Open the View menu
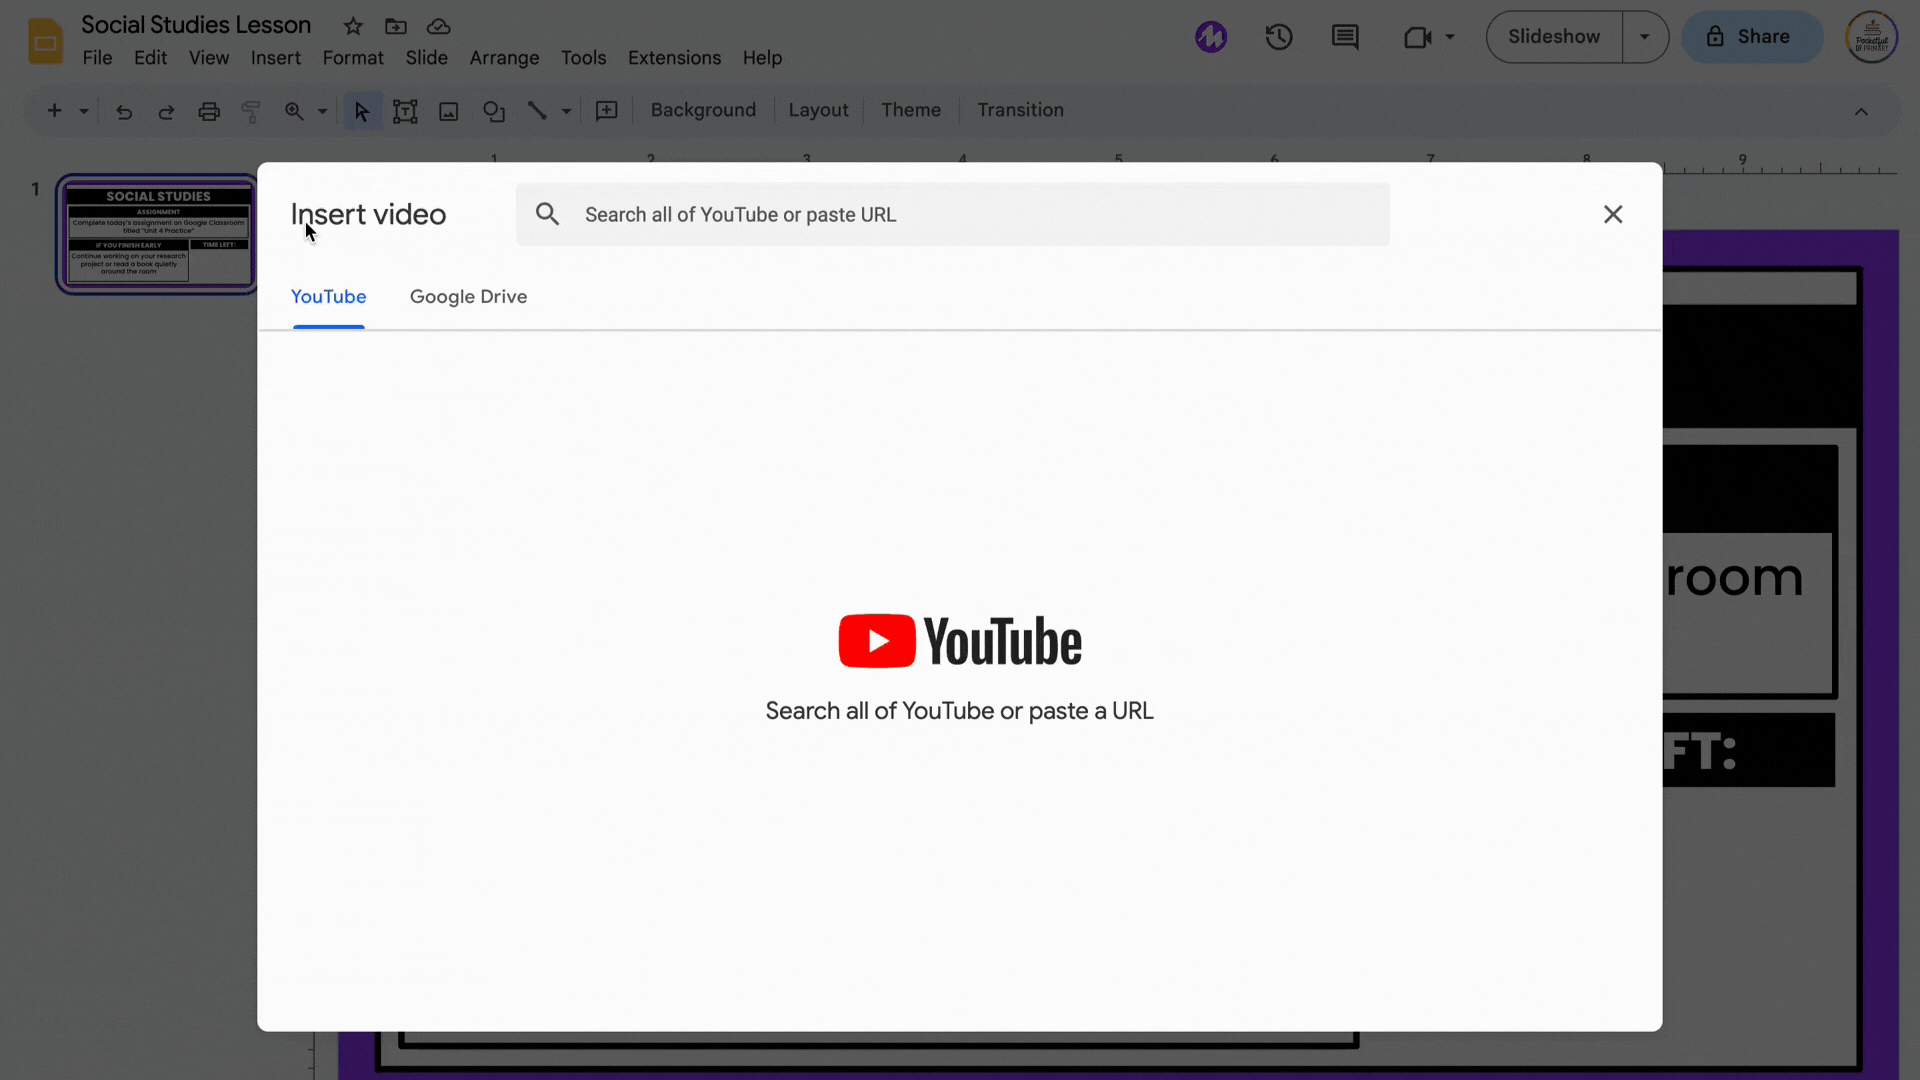Viewport: 1920px width, 1080px height. (209, 58)
